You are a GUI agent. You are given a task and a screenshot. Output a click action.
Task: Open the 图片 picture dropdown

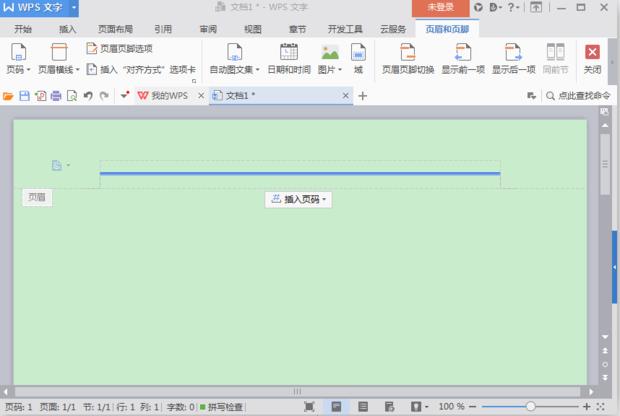330,70
